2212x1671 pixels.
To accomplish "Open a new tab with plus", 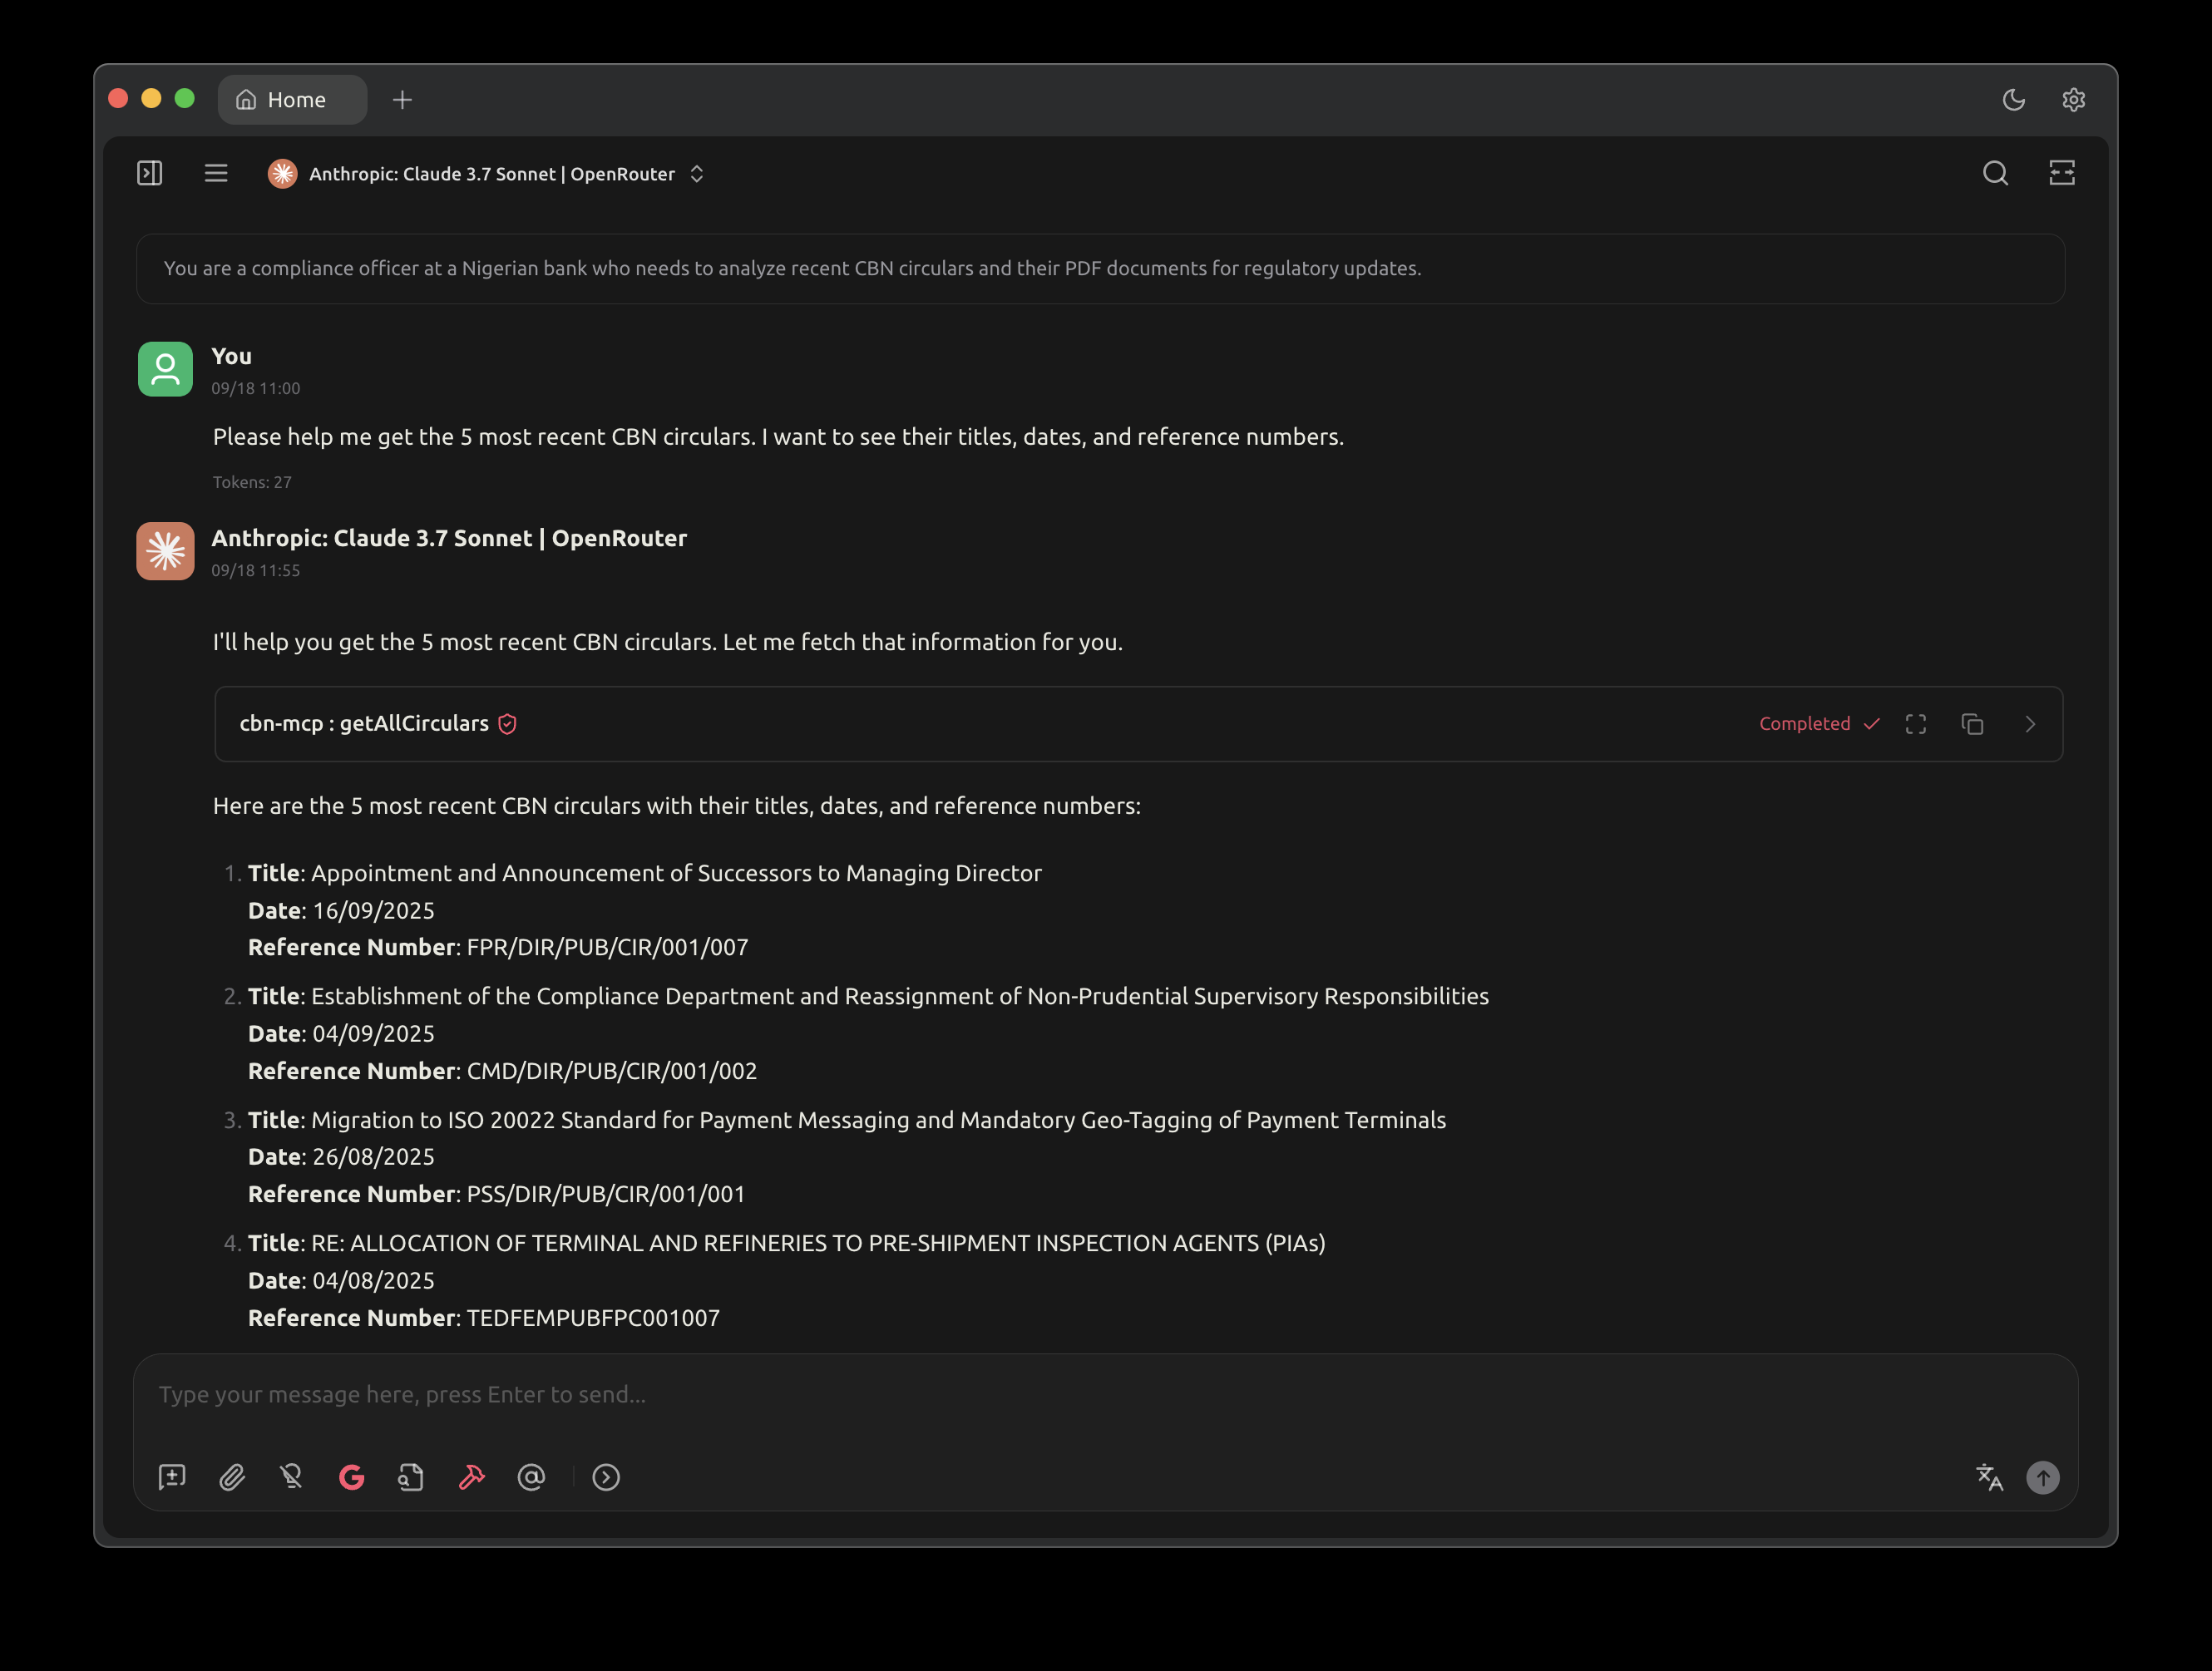I will tap(402, 100).
